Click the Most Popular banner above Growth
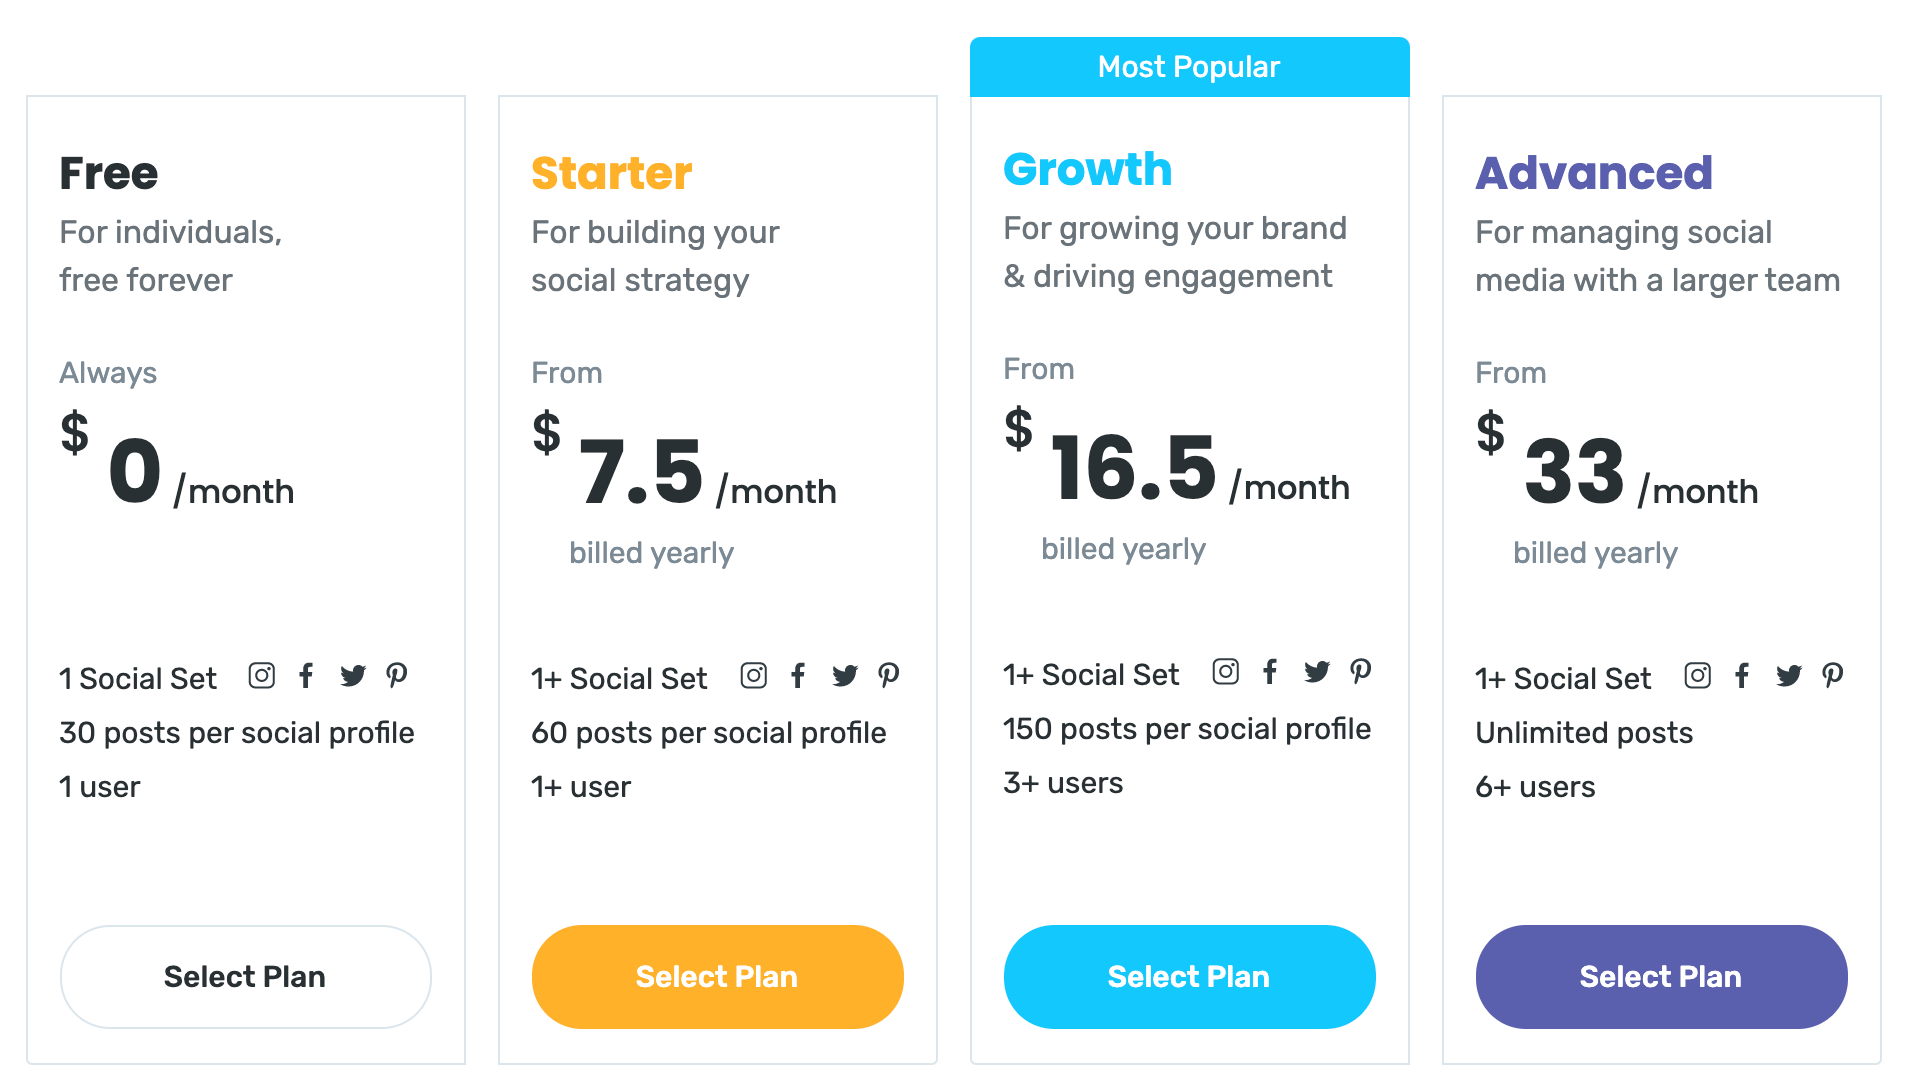Image resolution: width=1924 pixels, height=1092 pixels. tap(1189, 66)
